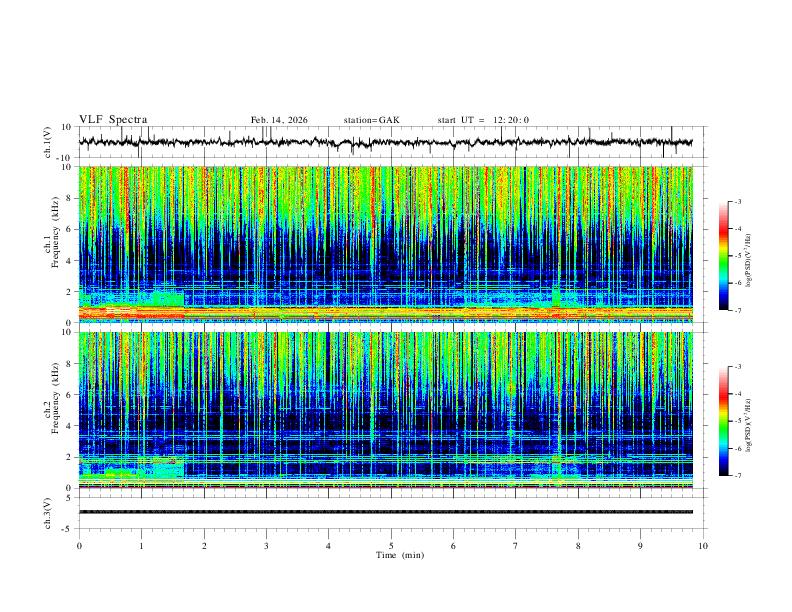792x612 pixels.
Task: Click the 'VLF Spectra' title text
Action: [113, 120]
